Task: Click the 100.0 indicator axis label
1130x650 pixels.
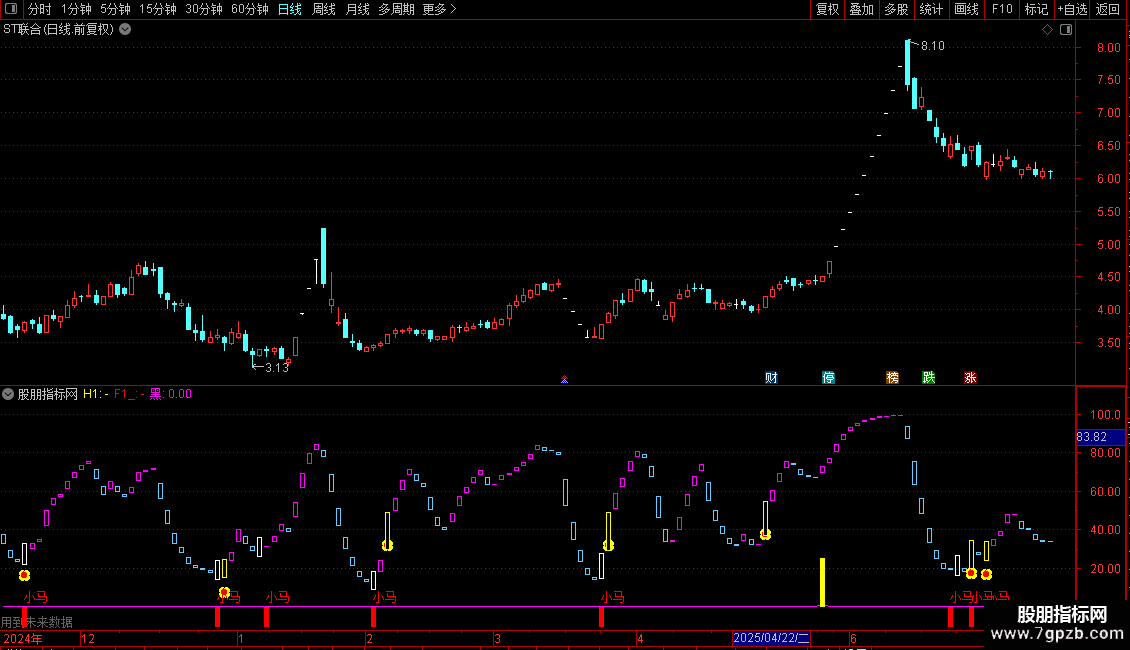Action: point(1105,414)
